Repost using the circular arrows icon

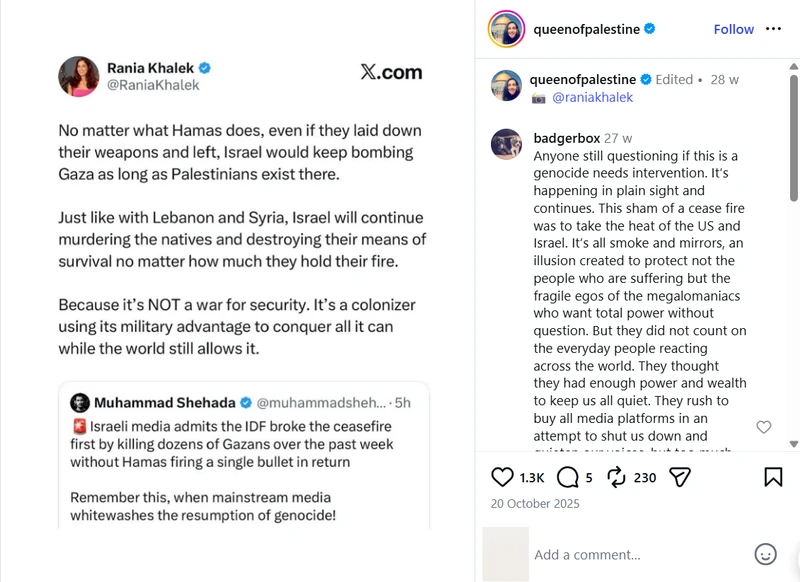point(616,477)
